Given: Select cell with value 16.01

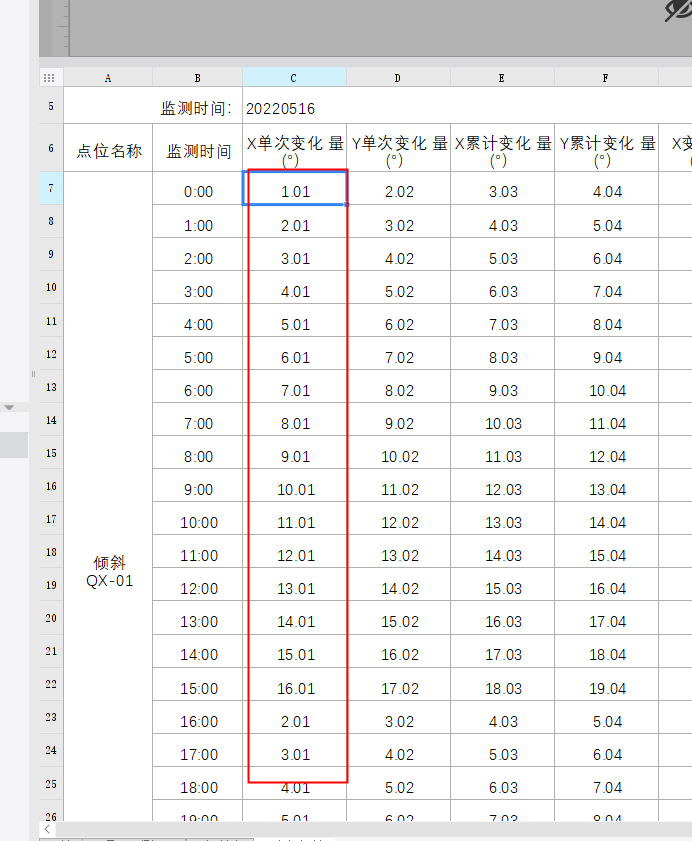Looking at the screenshot, I should click(x=295, y=688).
